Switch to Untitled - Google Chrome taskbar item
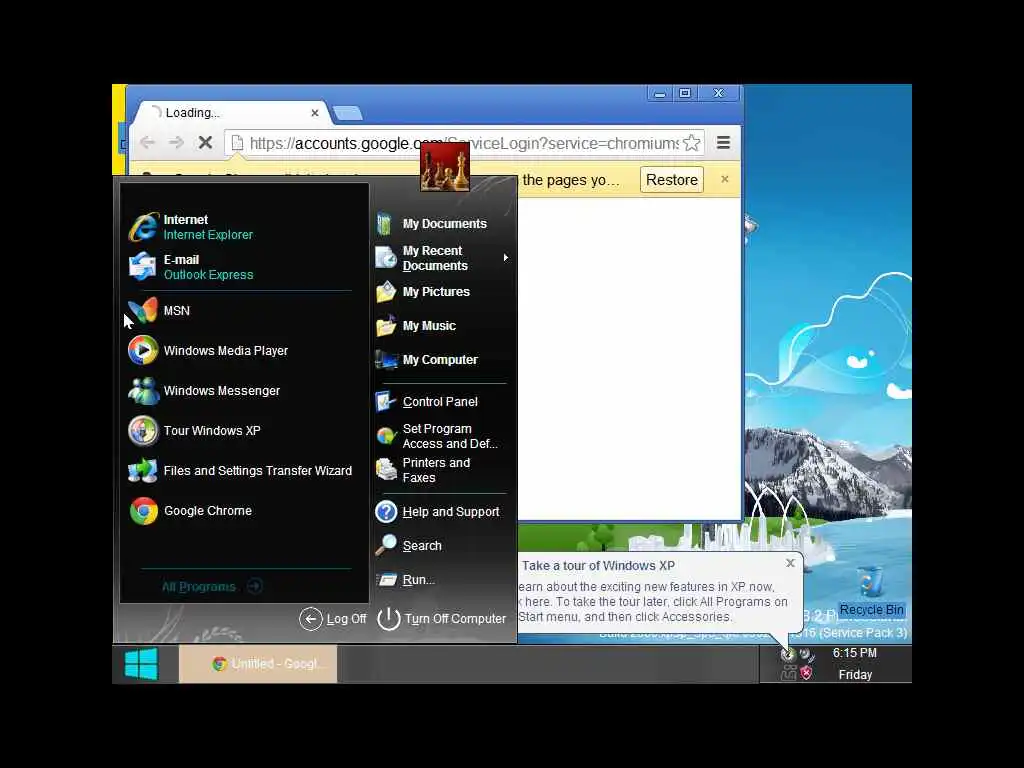The image size is (1024, 768). point(258,664)
